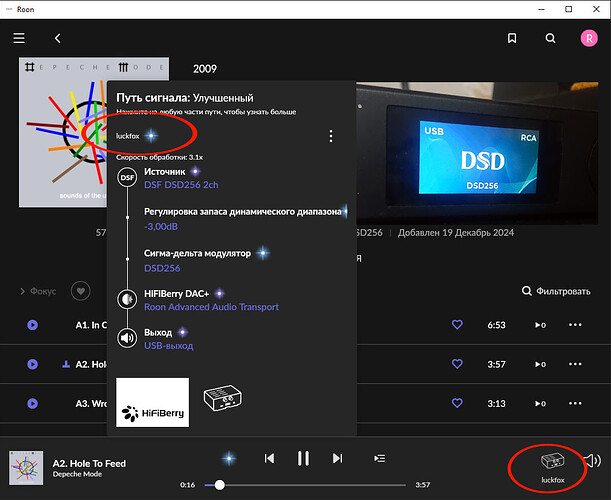Click the A2. Hole To Feed title

click(89, 463)
